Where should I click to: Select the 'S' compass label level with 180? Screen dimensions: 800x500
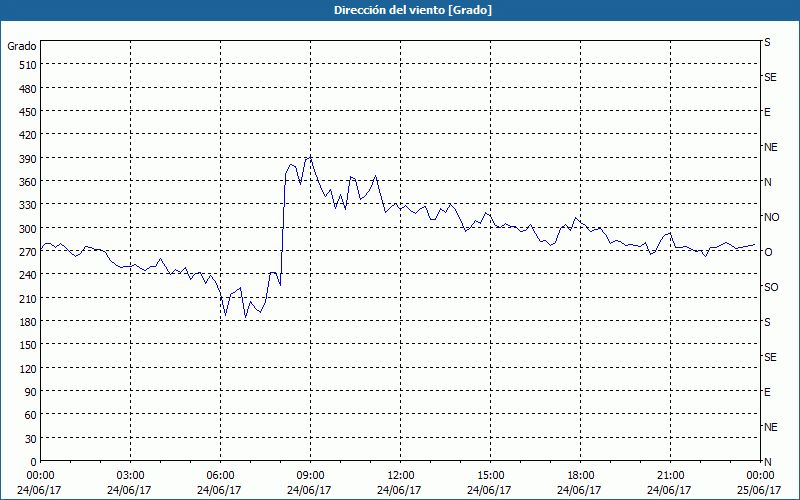tap(767, 322)
